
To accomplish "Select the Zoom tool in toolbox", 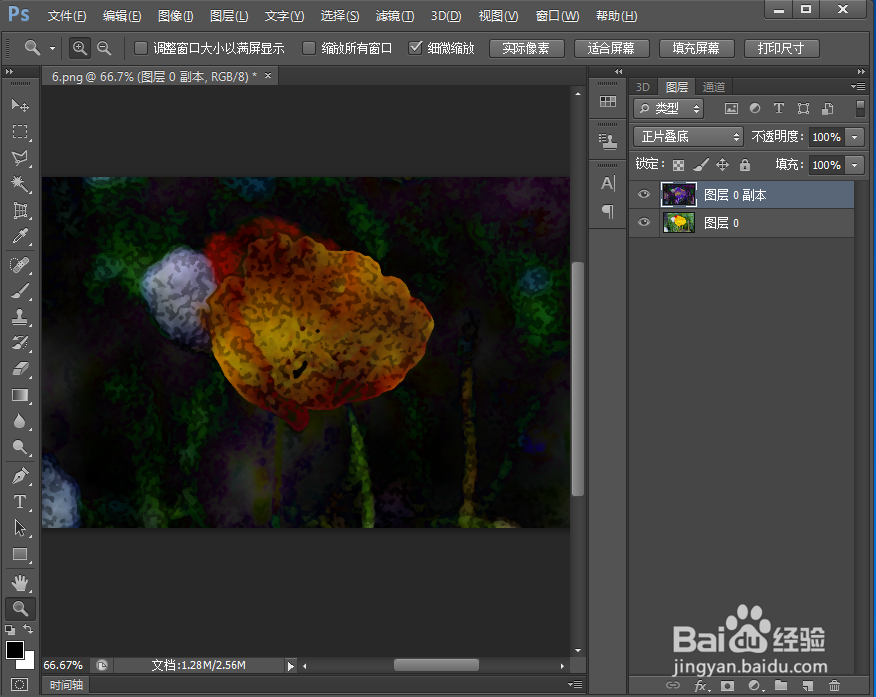I will [x=20, y=609].
